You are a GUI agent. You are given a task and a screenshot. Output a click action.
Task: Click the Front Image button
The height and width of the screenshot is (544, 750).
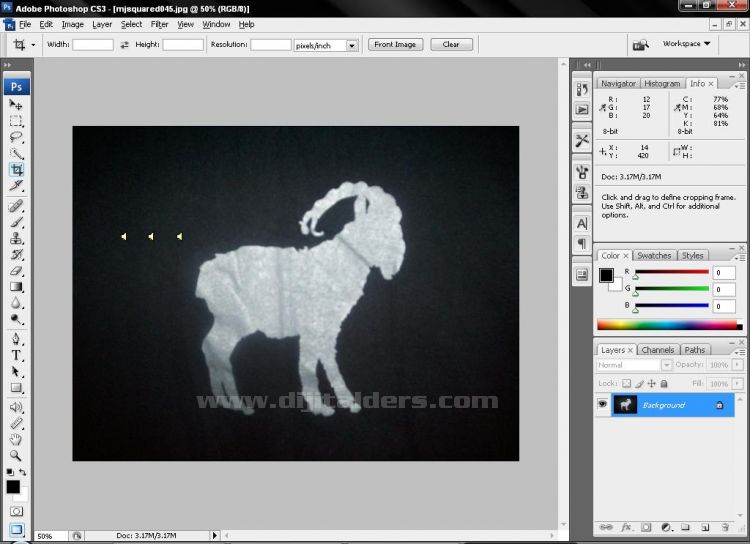pyautogui.click(x=397, y=45)
